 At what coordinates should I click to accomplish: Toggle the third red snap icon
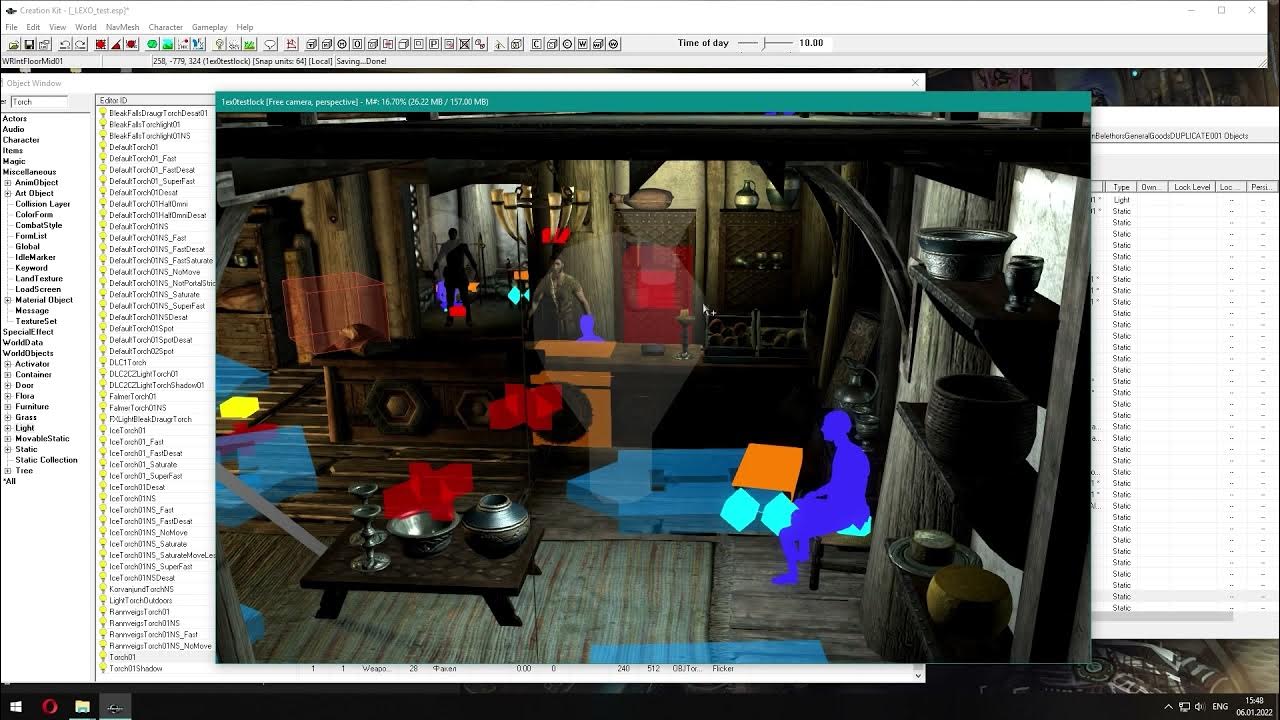(x=132, y=44)
